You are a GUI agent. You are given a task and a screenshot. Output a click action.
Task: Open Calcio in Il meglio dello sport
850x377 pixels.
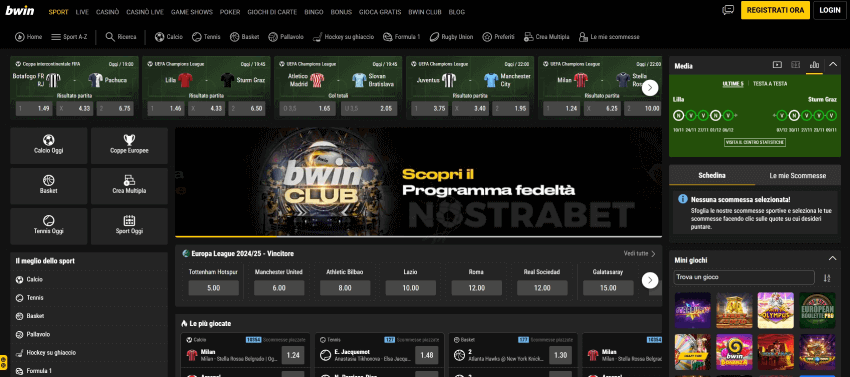point(89,279)
